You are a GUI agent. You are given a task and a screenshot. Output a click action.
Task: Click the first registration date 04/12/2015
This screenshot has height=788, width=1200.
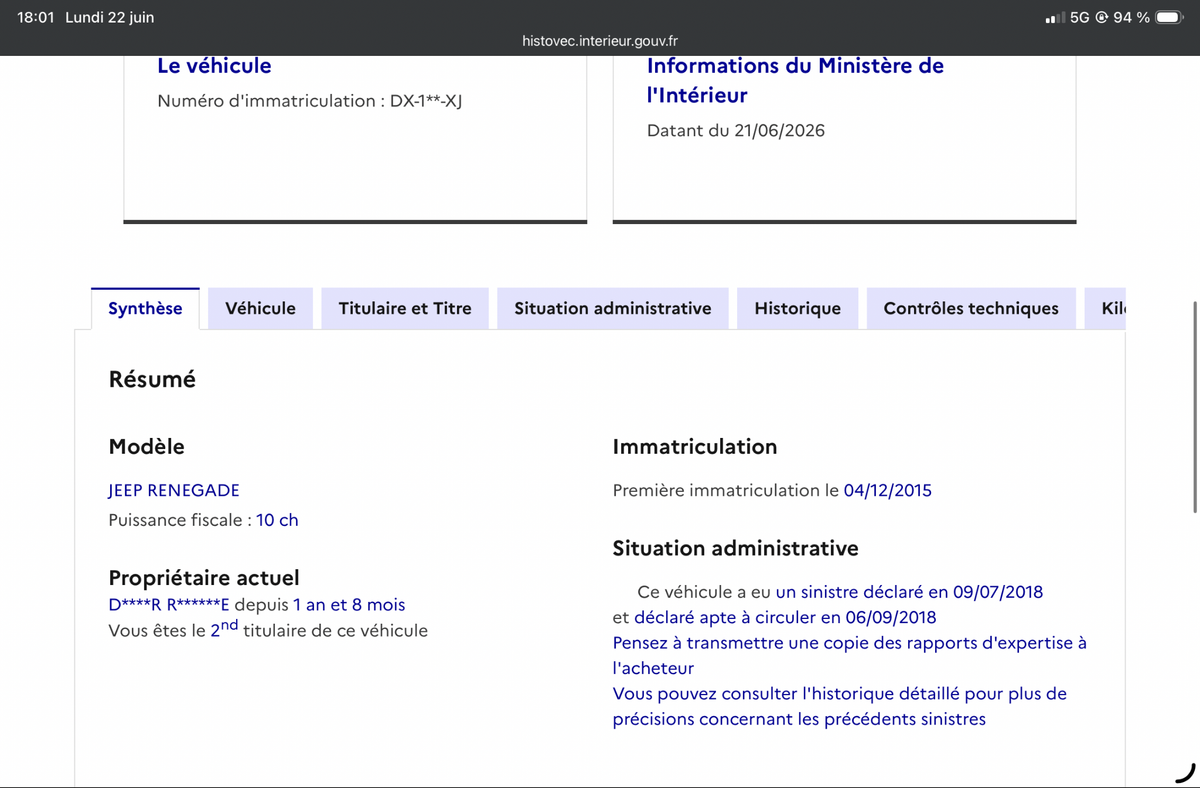(x=888, y=490)
